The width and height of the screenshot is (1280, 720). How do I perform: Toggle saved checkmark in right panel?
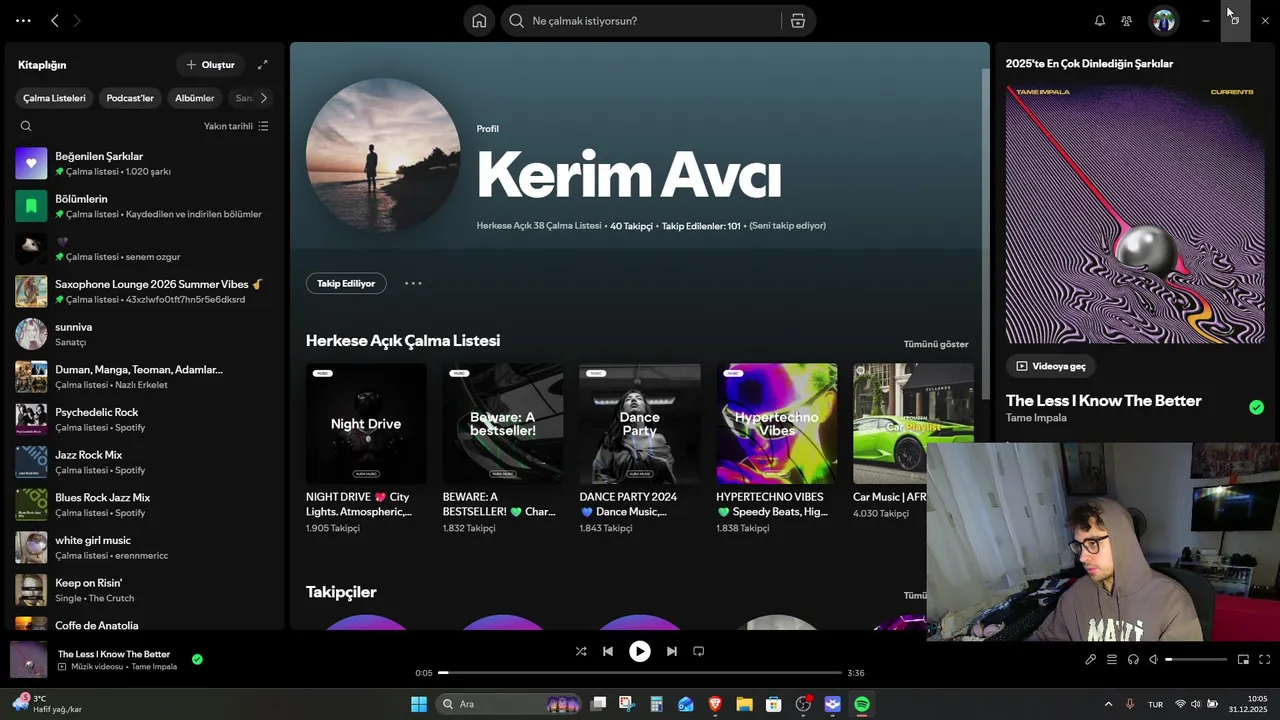point(1256,407)
